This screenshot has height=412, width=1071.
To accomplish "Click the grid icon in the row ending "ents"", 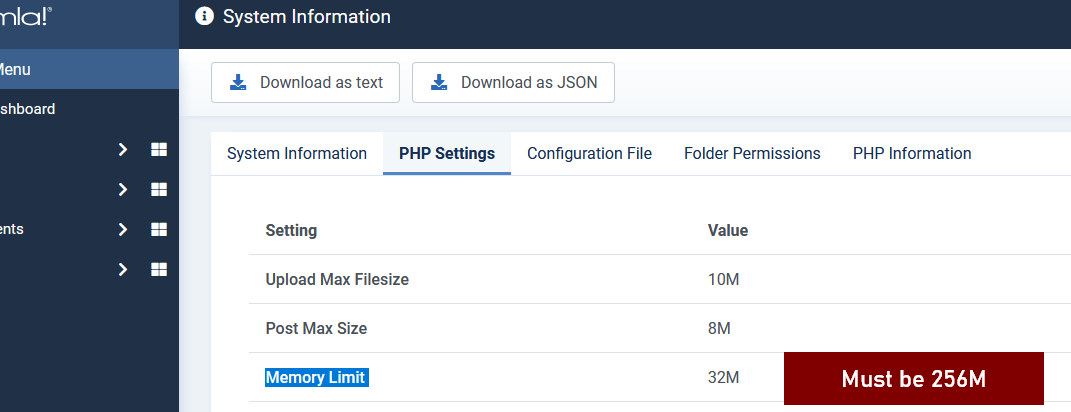I will click(158, 229).
